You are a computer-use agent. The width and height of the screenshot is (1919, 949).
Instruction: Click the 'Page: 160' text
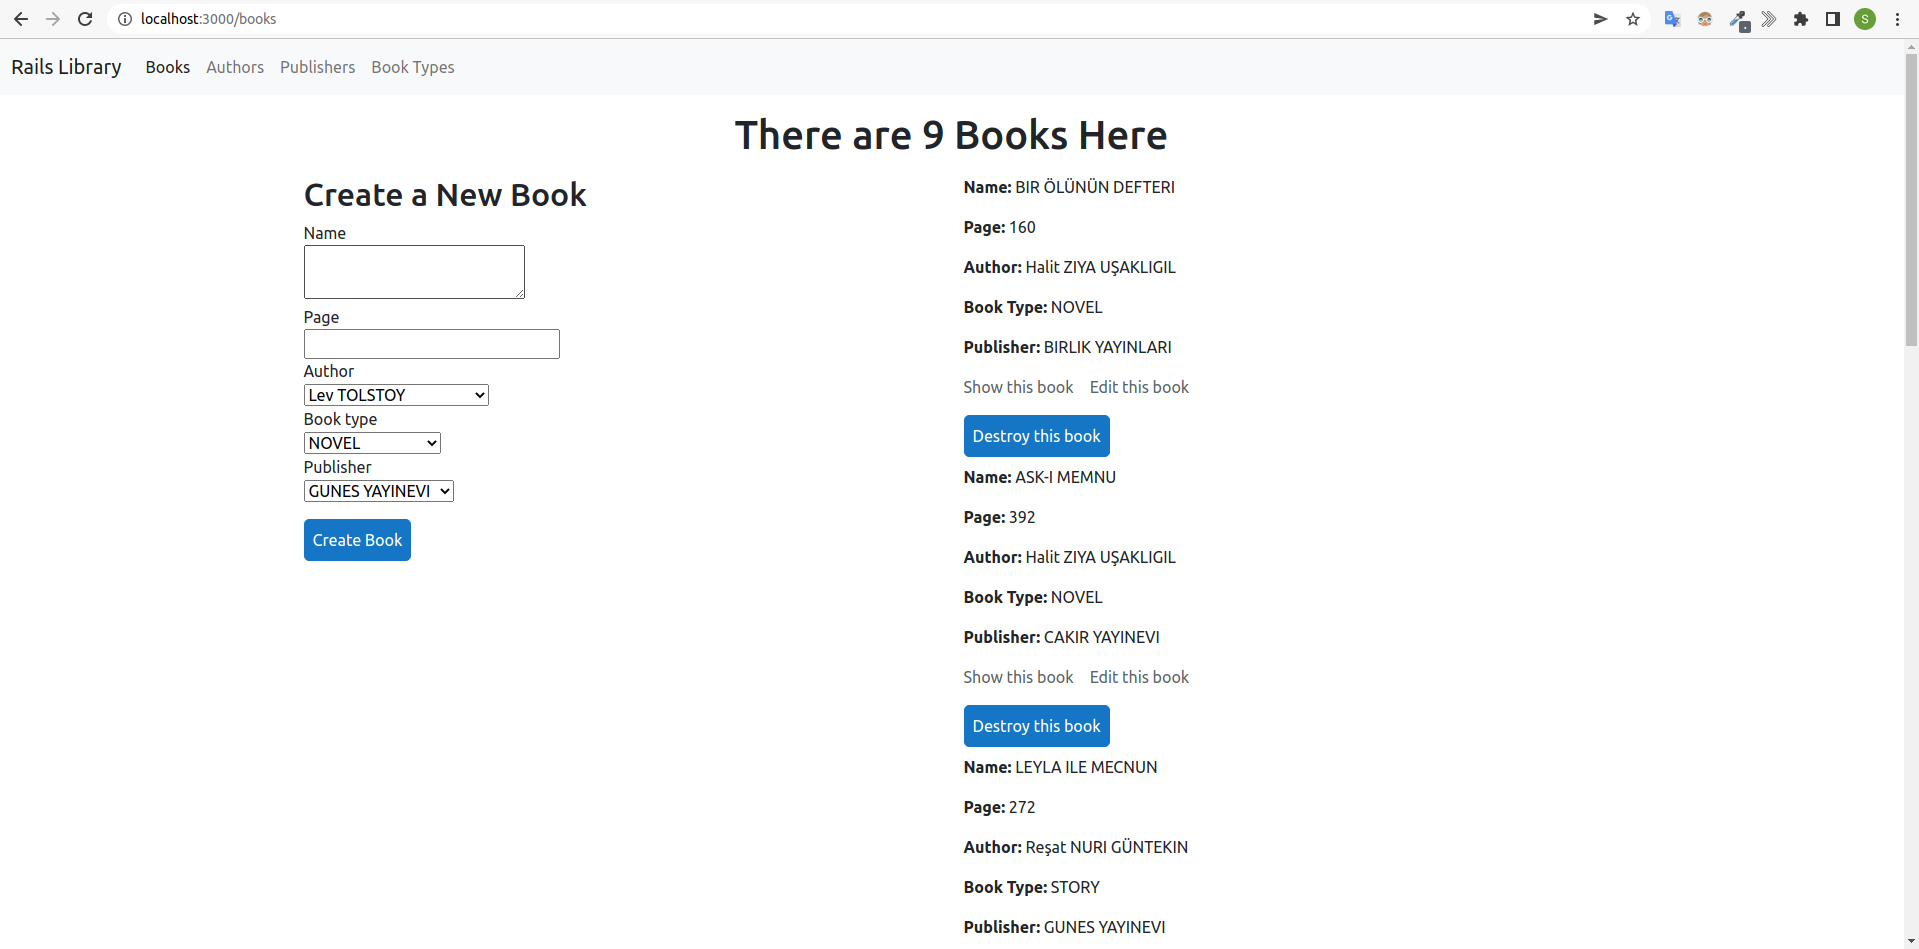coord(1000,227)
